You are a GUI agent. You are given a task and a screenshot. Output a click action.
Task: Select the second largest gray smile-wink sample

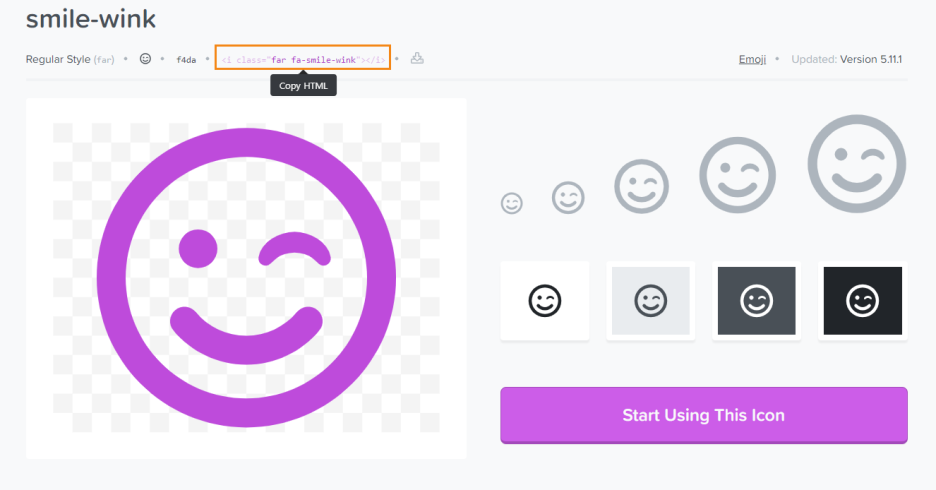[738, 175]
